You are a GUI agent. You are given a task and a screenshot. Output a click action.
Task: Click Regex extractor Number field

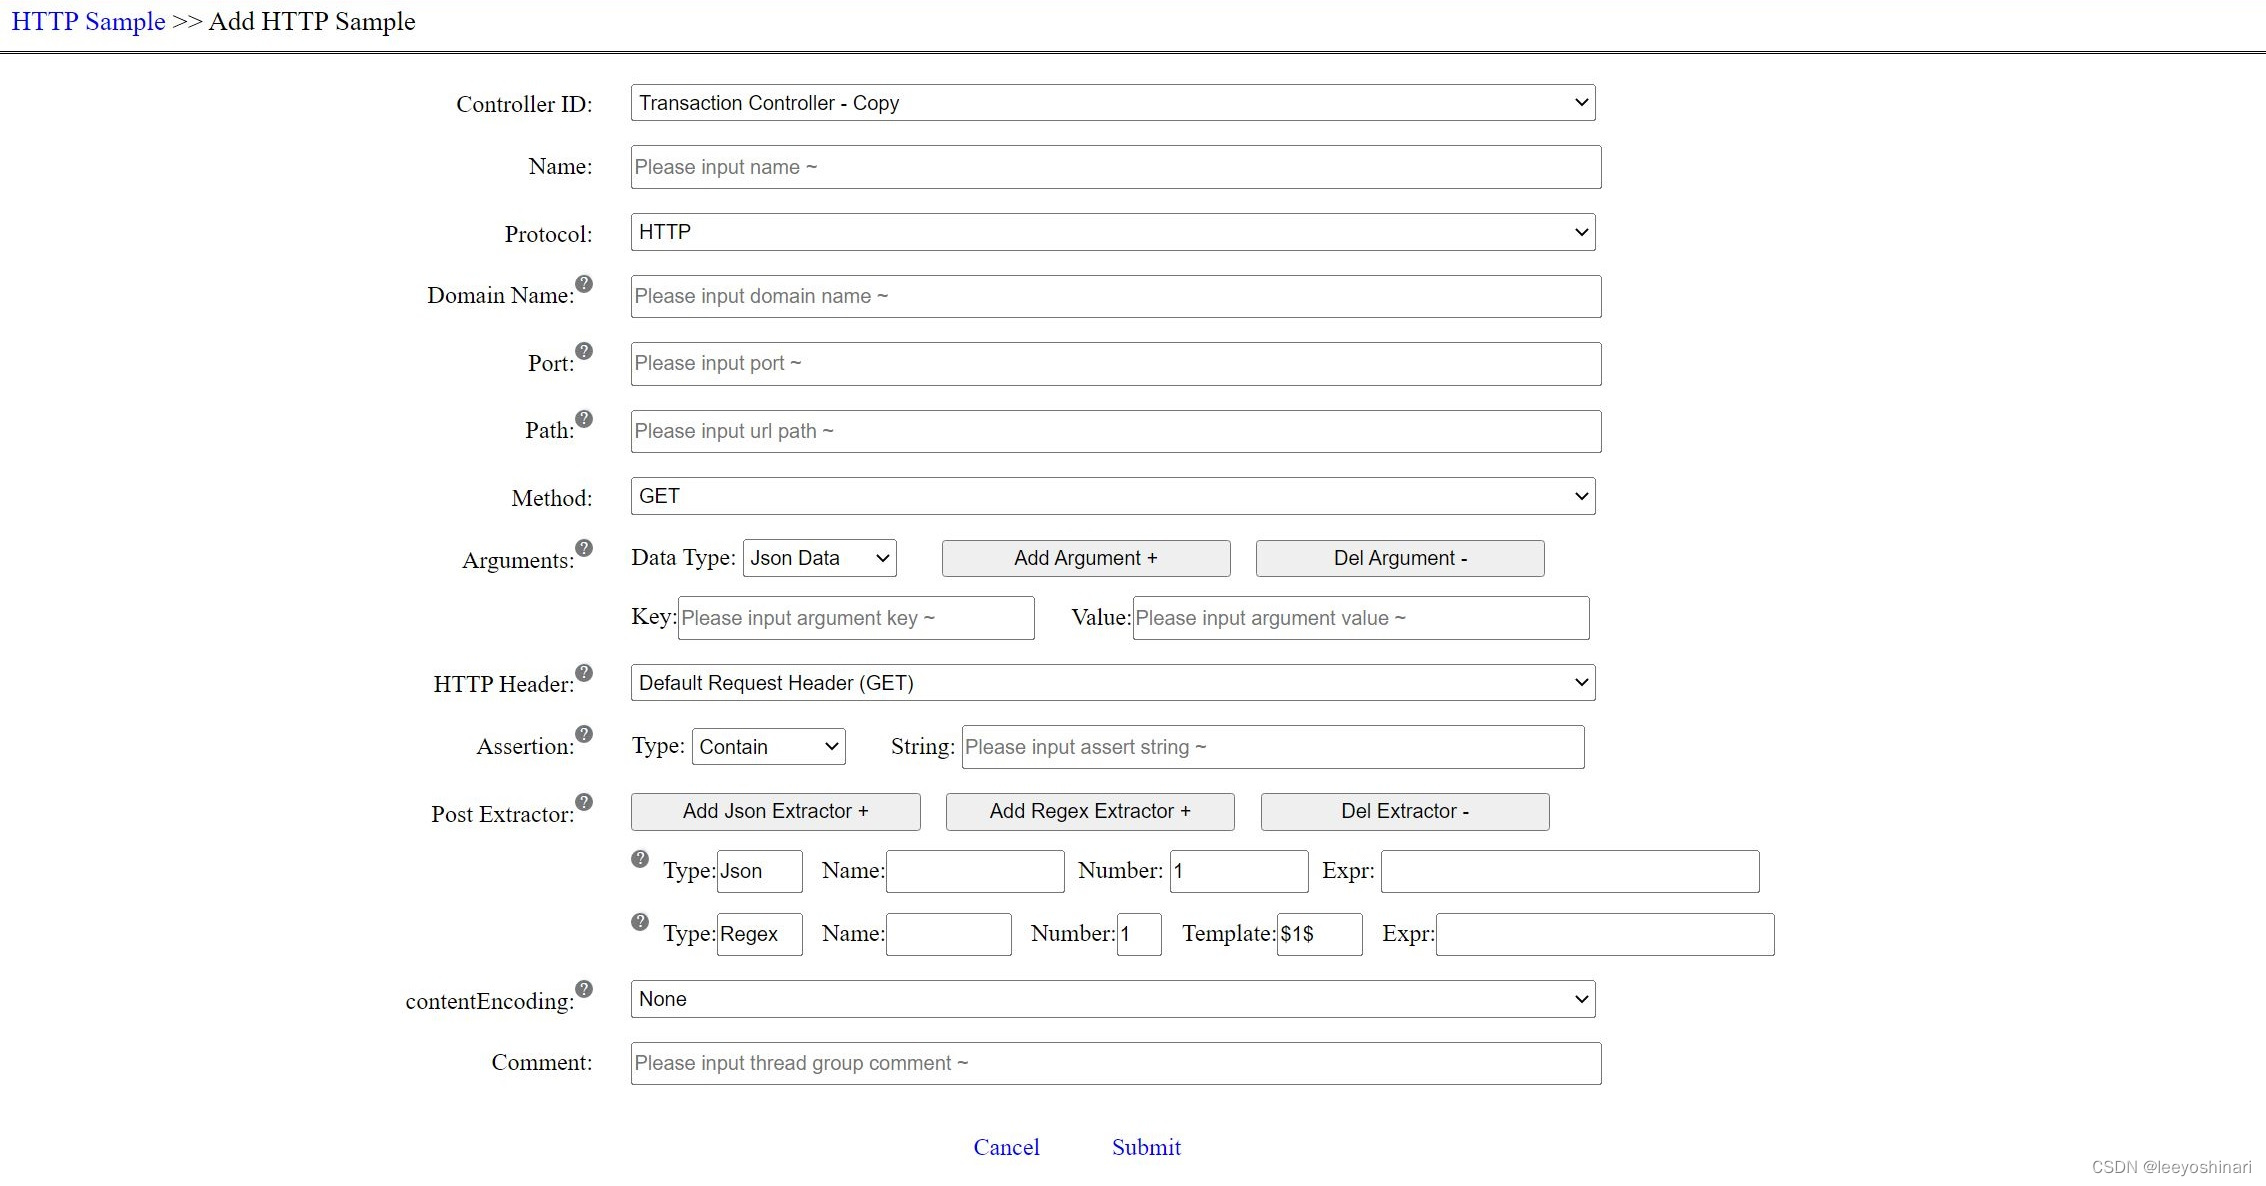point(1139,934)
